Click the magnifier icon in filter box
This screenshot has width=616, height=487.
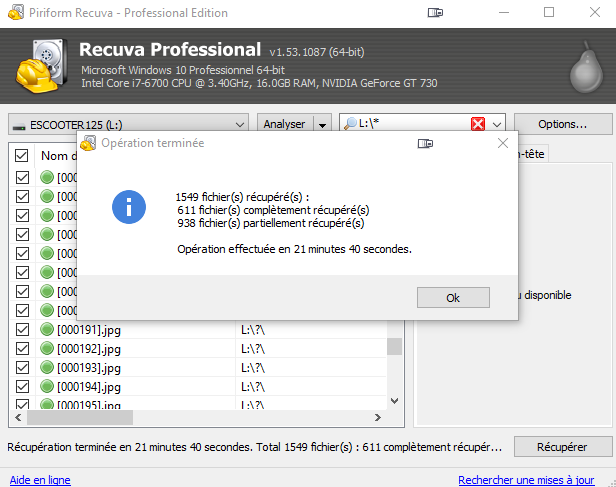pos(350,124)
